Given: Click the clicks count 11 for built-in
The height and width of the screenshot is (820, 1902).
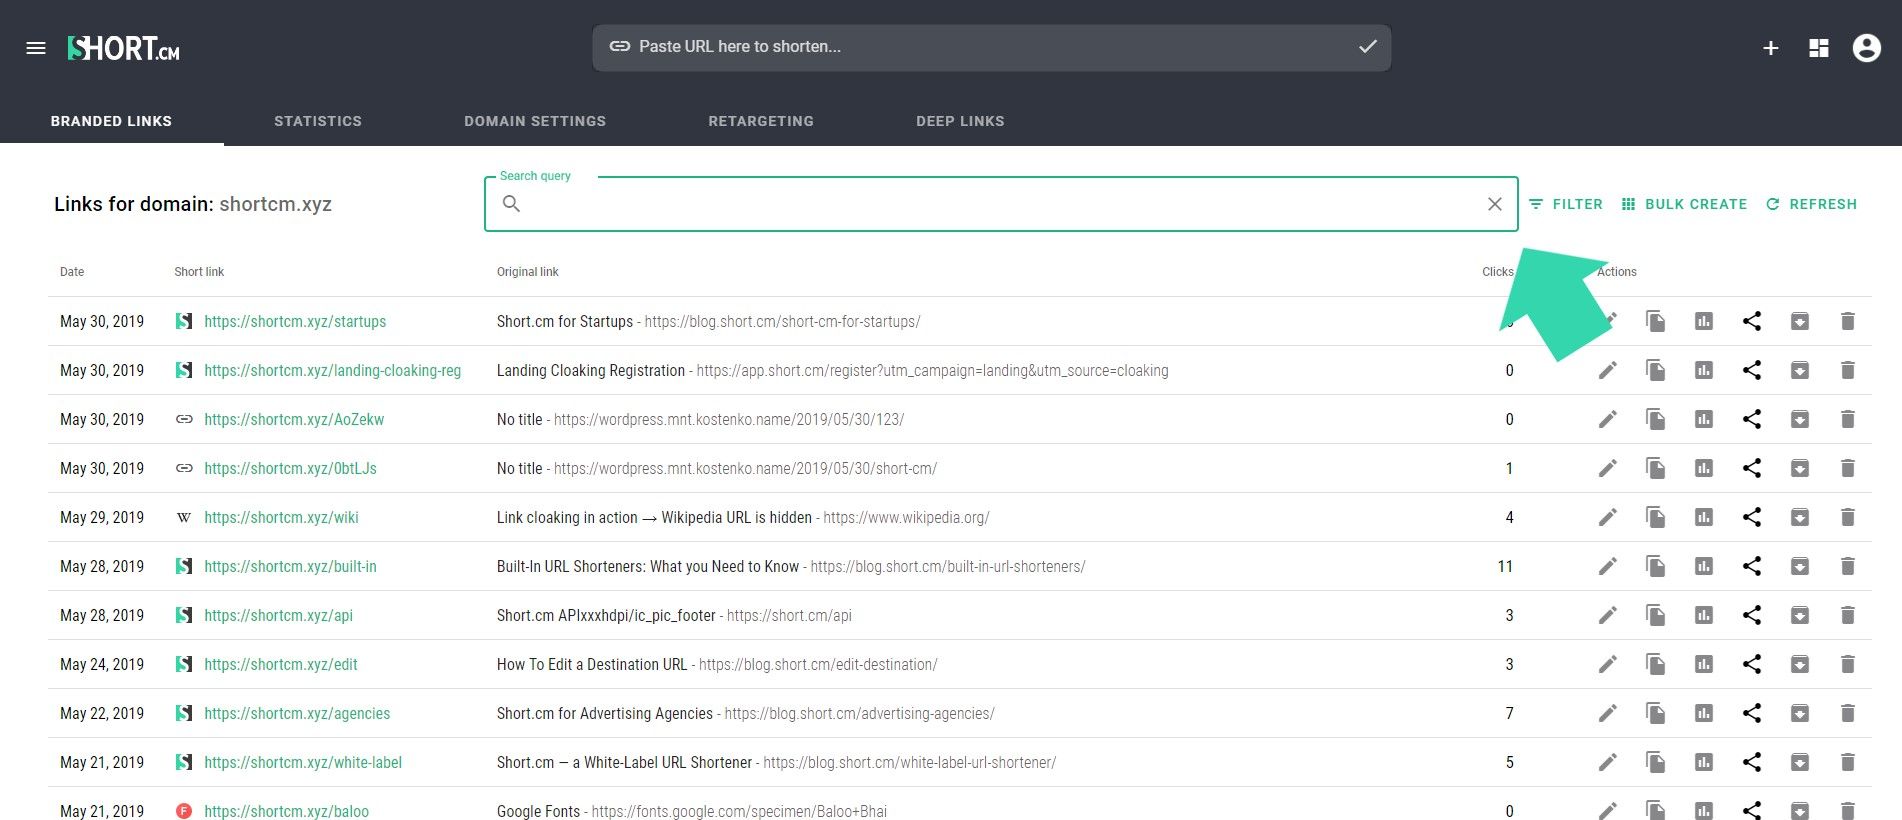Looking at the screenshot, I should [1505, 566].
